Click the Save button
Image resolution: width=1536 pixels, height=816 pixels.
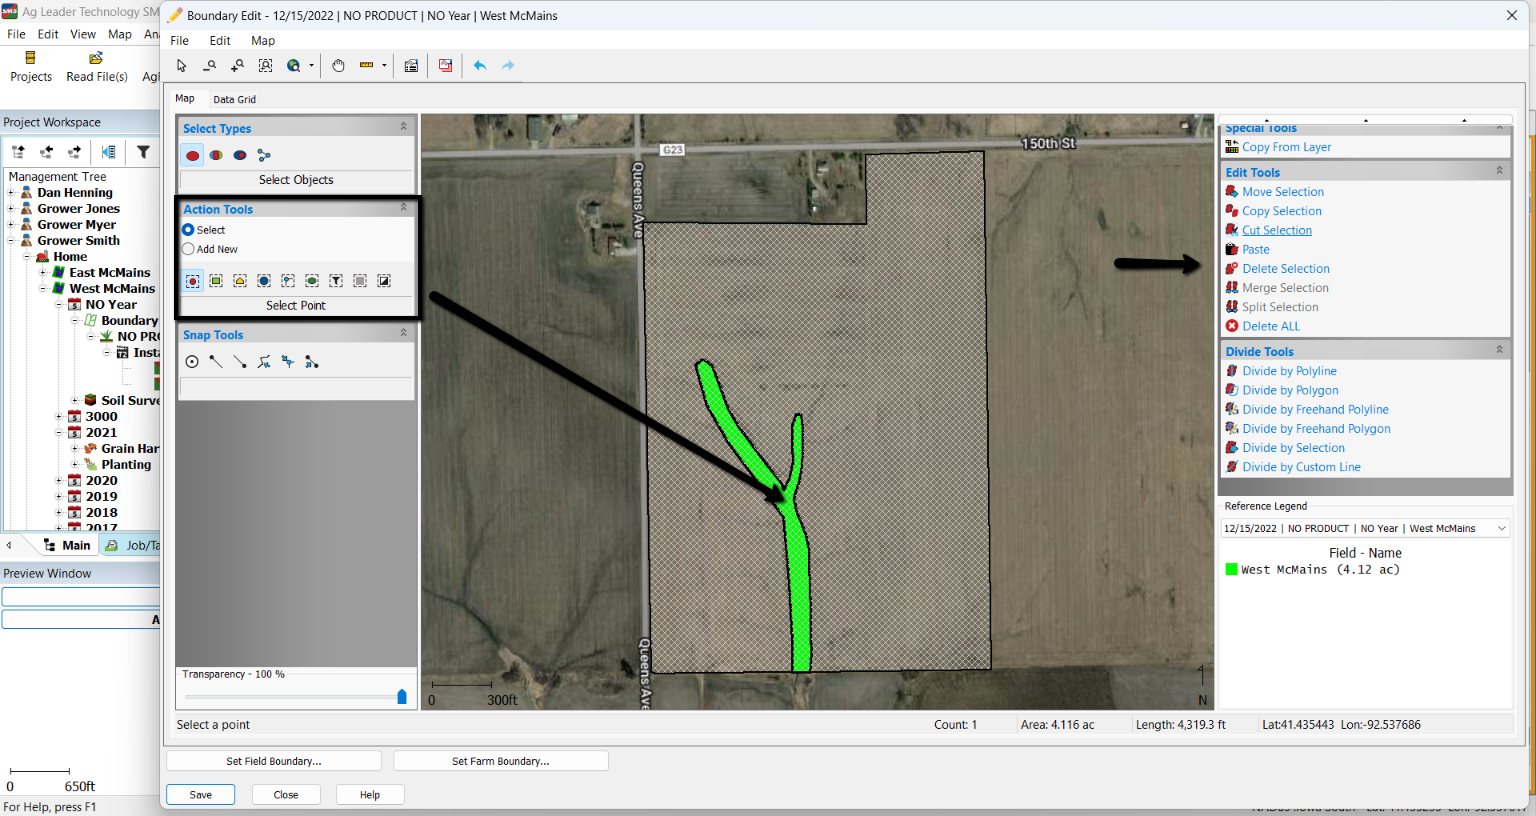[x=200, y=795]
